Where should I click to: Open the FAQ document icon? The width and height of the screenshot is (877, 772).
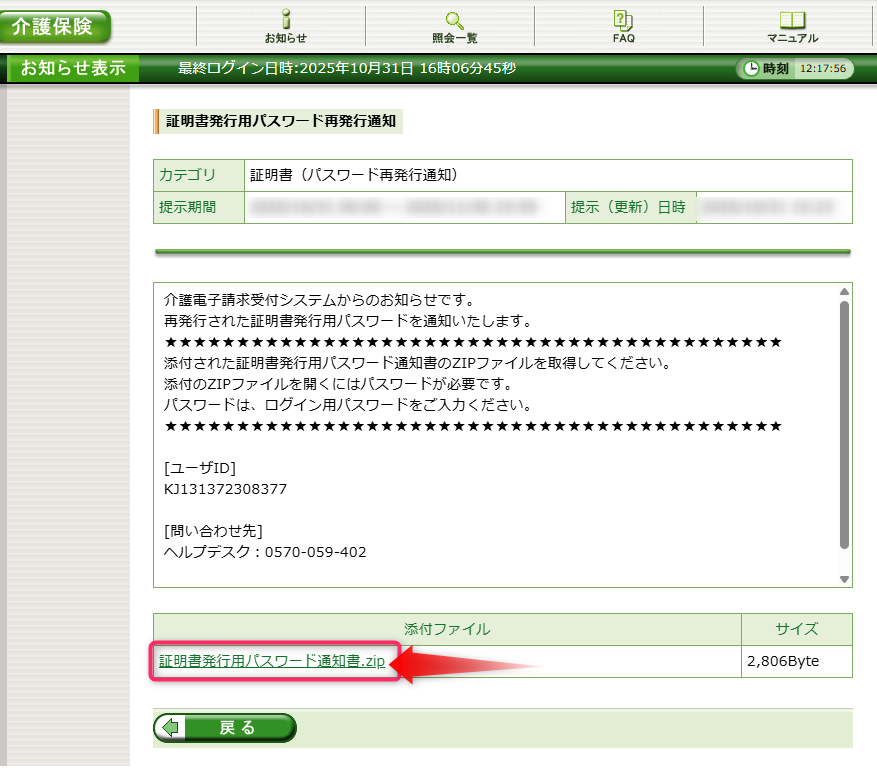coord(623,19)
